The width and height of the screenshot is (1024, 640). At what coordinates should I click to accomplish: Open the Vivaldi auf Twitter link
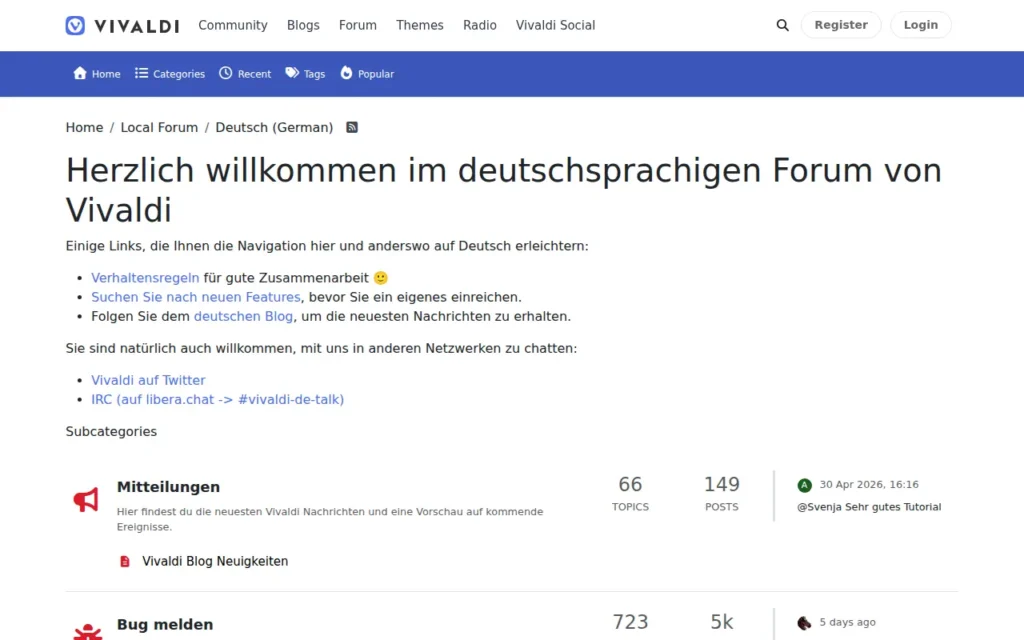(x=148, y=380)
